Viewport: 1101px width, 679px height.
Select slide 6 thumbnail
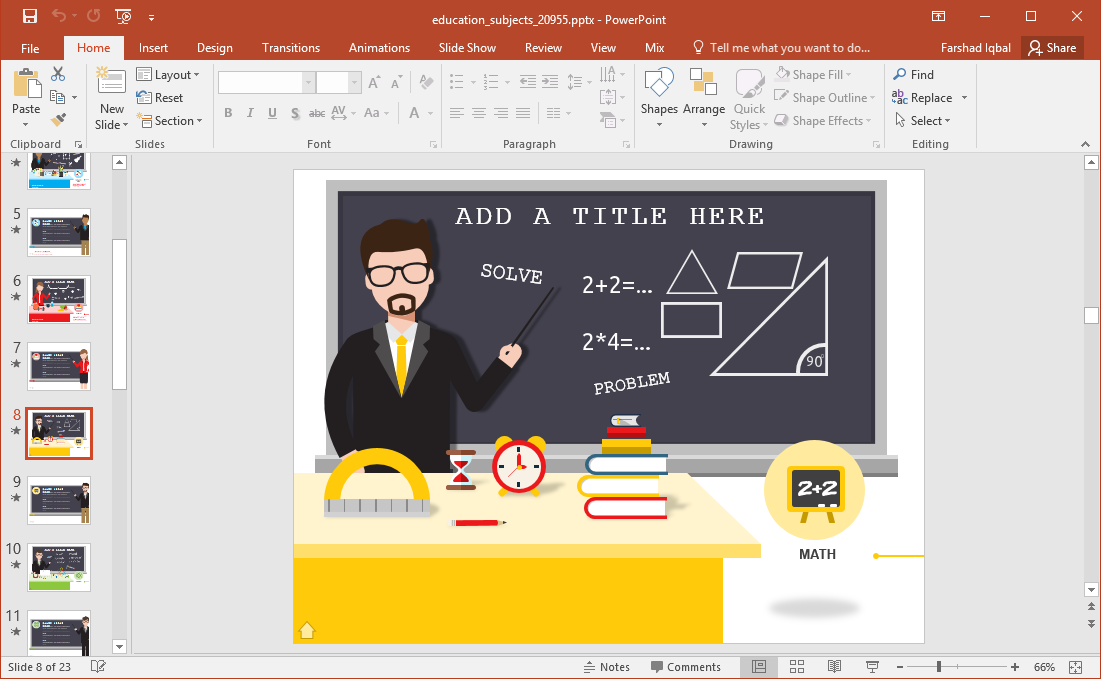click(x=60, y=299)
